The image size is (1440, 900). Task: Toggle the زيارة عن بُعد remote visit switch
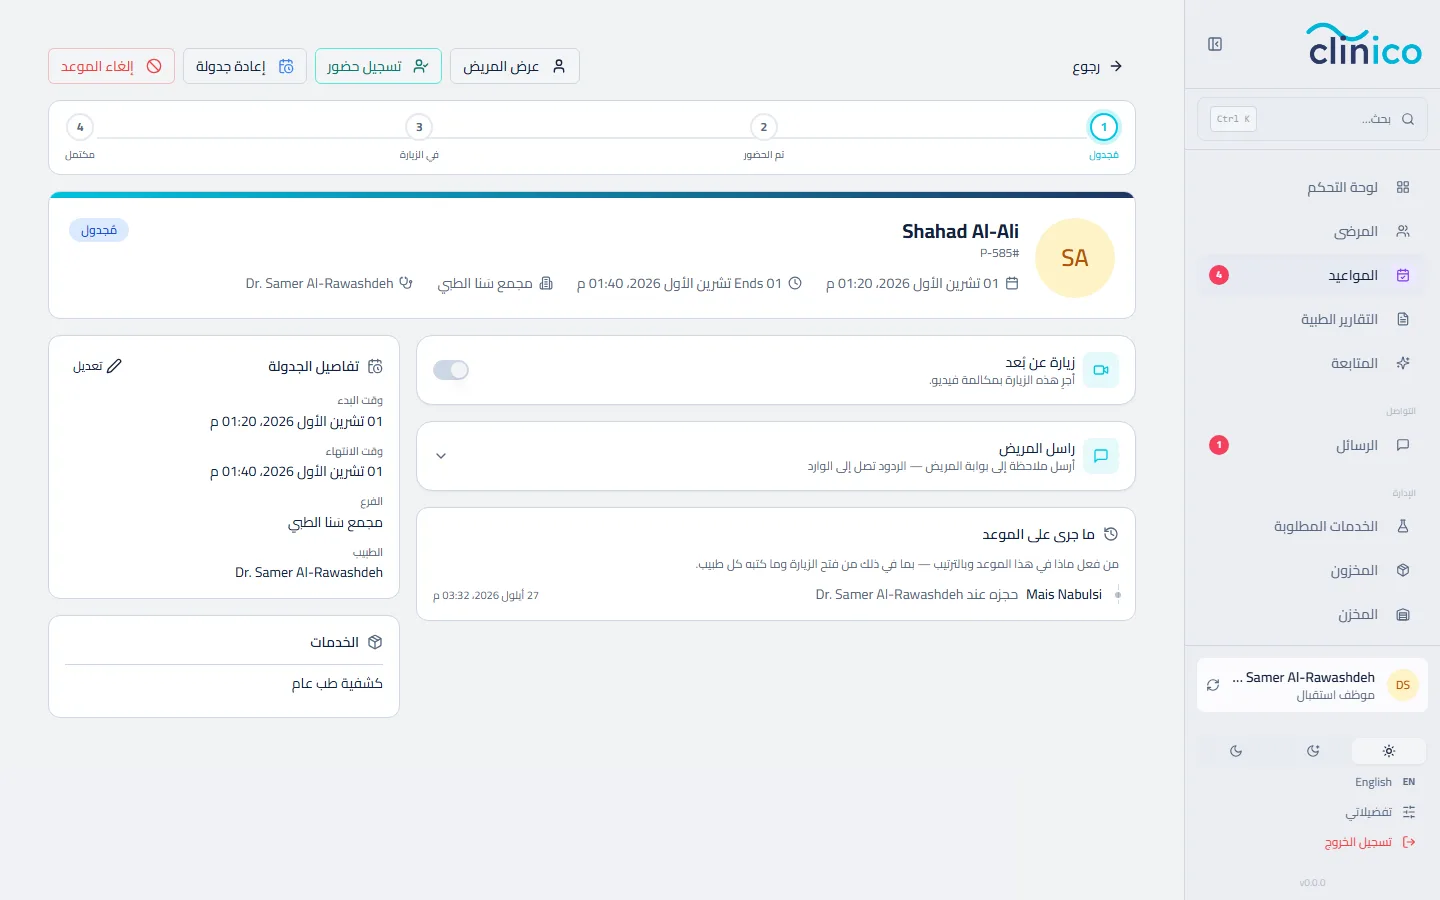(x=451, y=370)
